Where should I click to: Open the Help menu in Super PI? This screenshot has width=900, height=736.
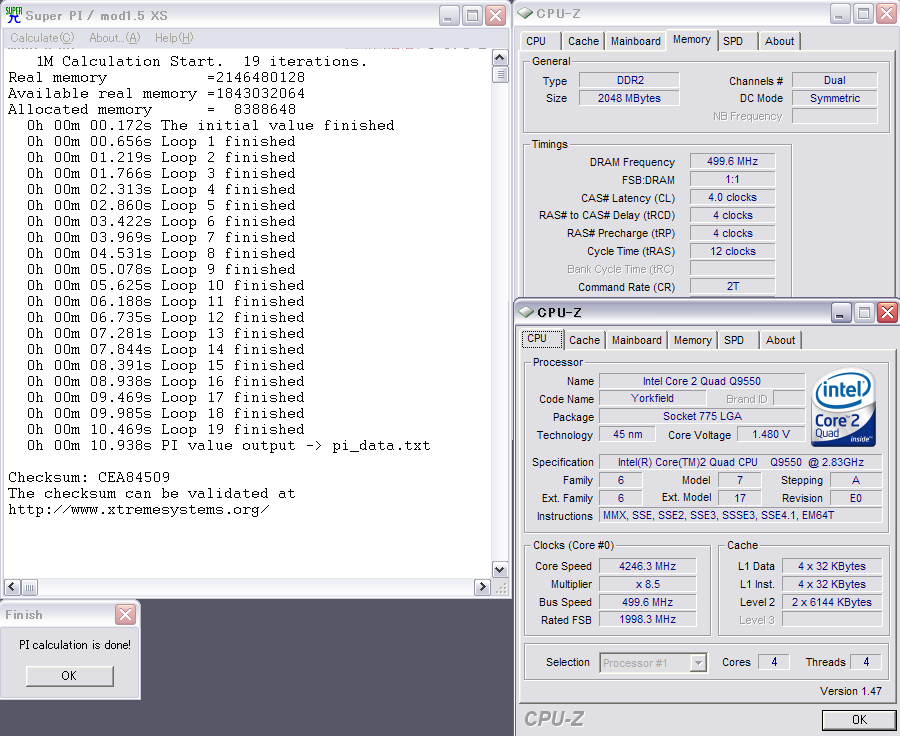174,38
